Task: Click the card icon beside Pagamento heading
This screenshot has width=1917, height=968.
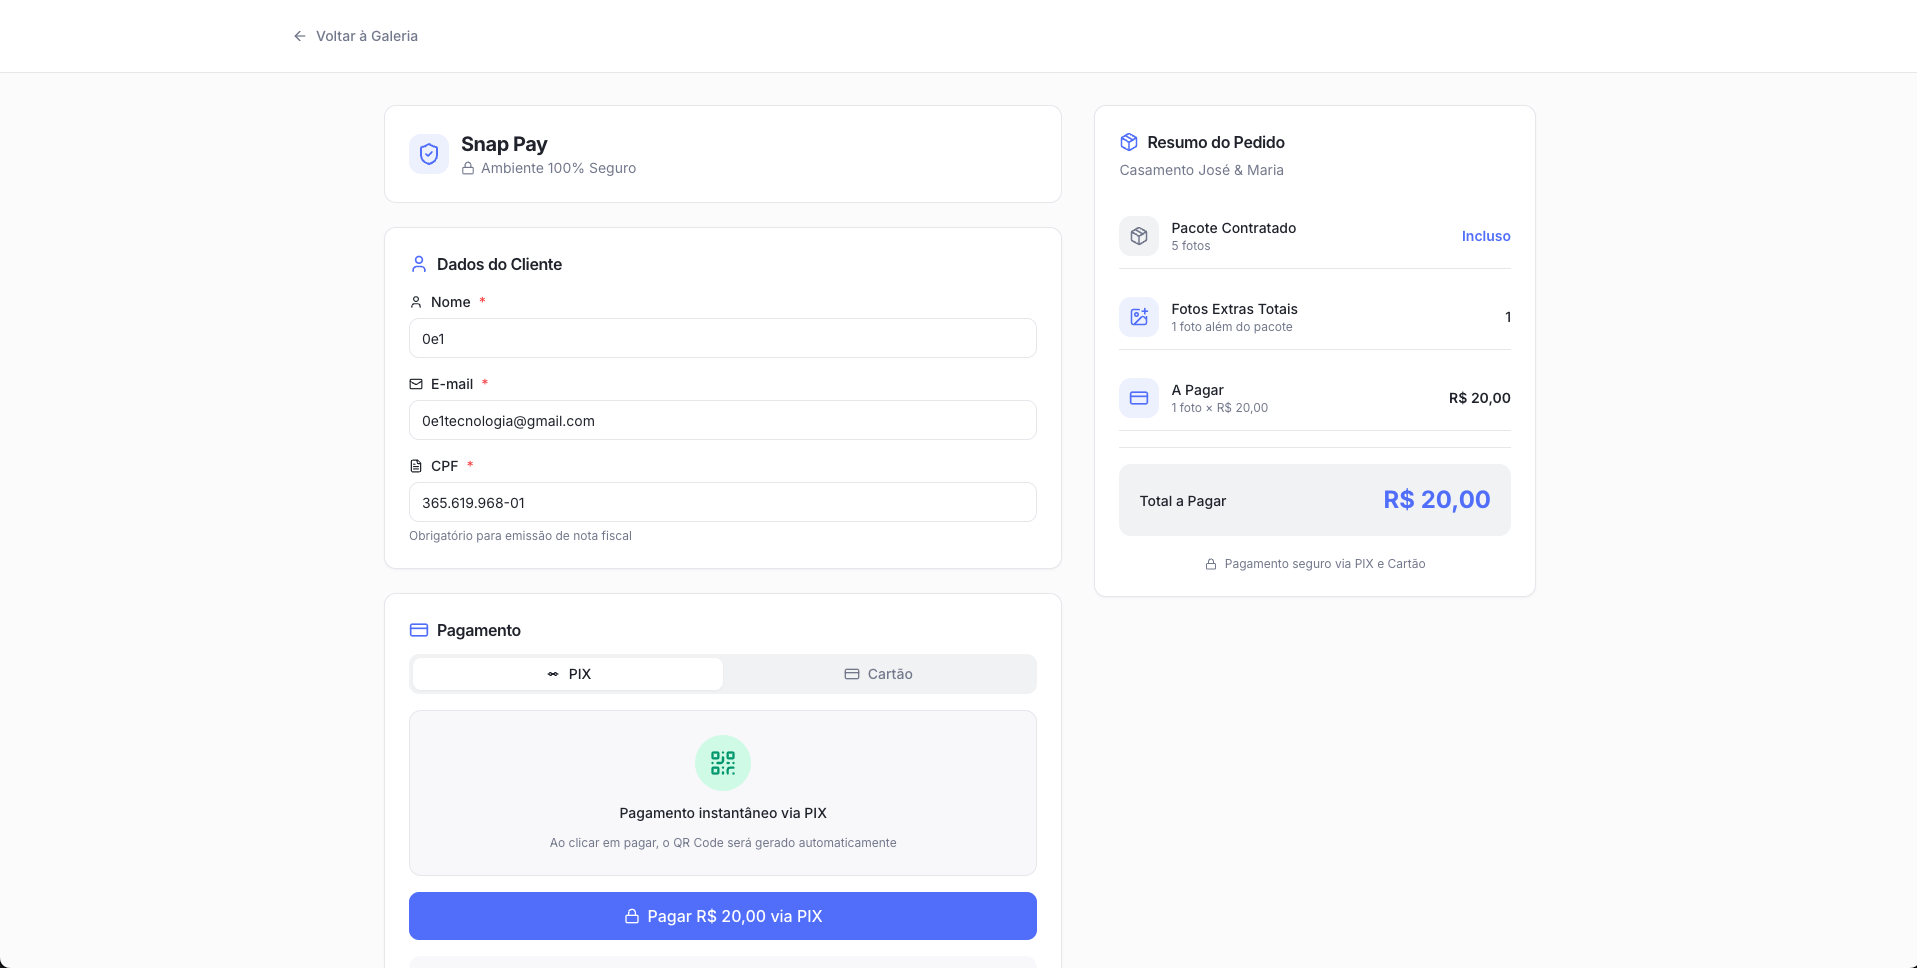Action: coord(419,630)
